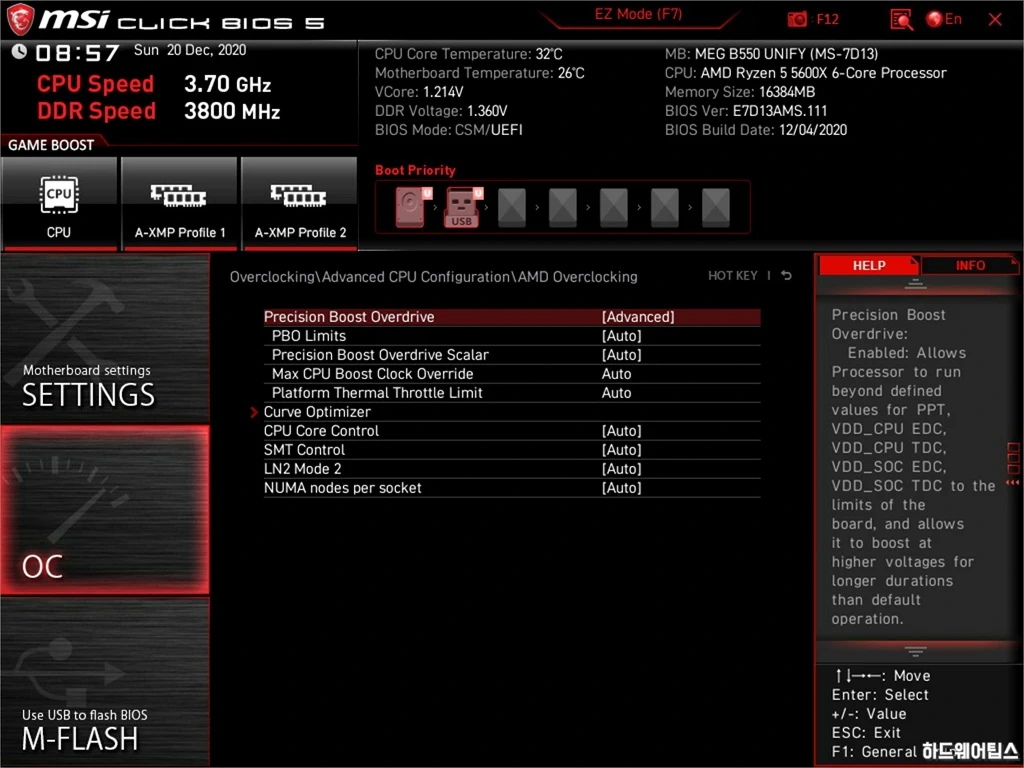Click the third empty boot priority slot
This screenshot has height=768, width=1024.
tap(511, 207)
